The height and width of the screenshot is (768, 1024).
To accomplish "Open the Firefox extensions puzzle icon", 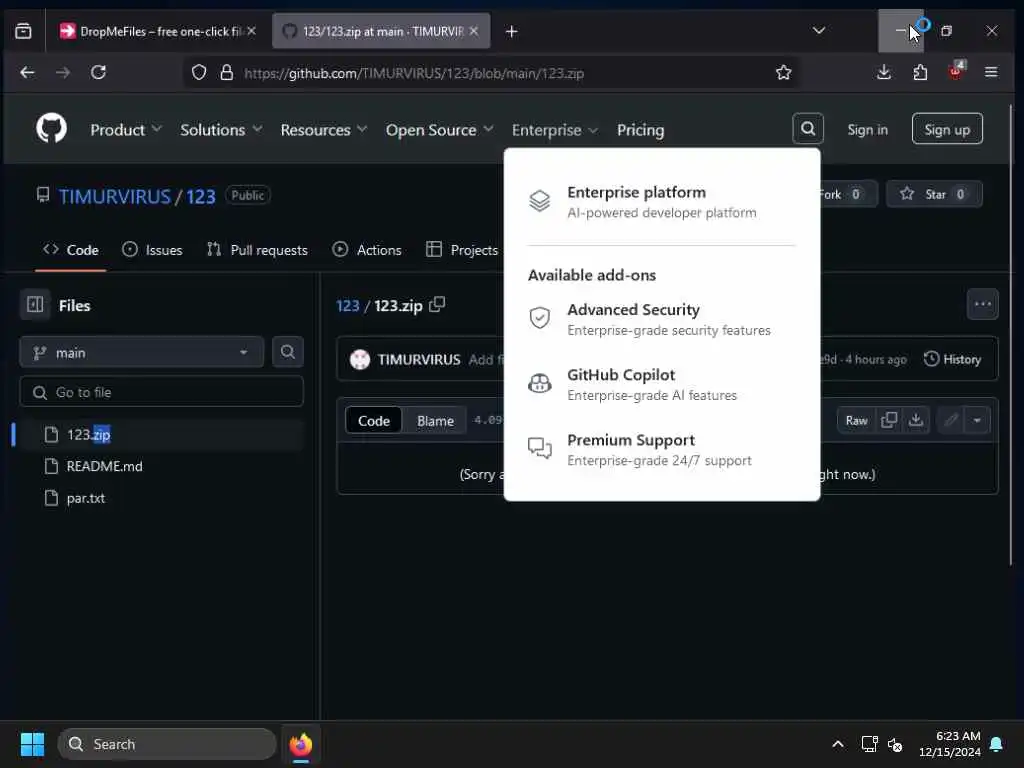I will (x=920, y=72).
